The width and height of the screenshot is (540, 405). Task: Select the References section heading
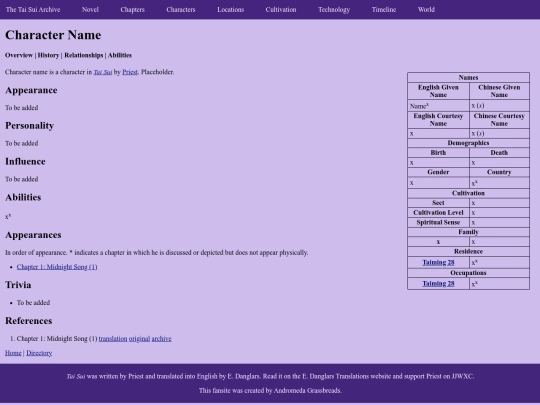pyautogui.click(x=29, y=321)
